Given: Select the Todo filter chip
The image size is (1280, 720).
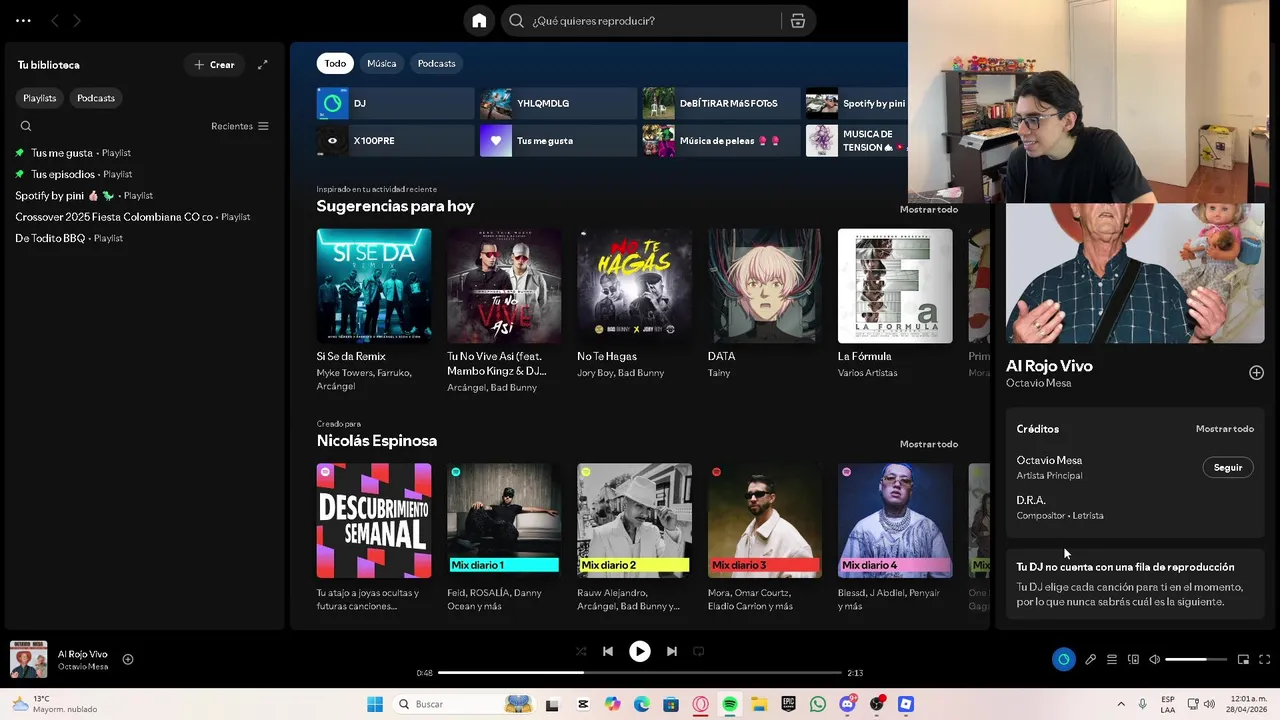Looking at the screenshot, I should pyautogui.click(x=335, y=63).
